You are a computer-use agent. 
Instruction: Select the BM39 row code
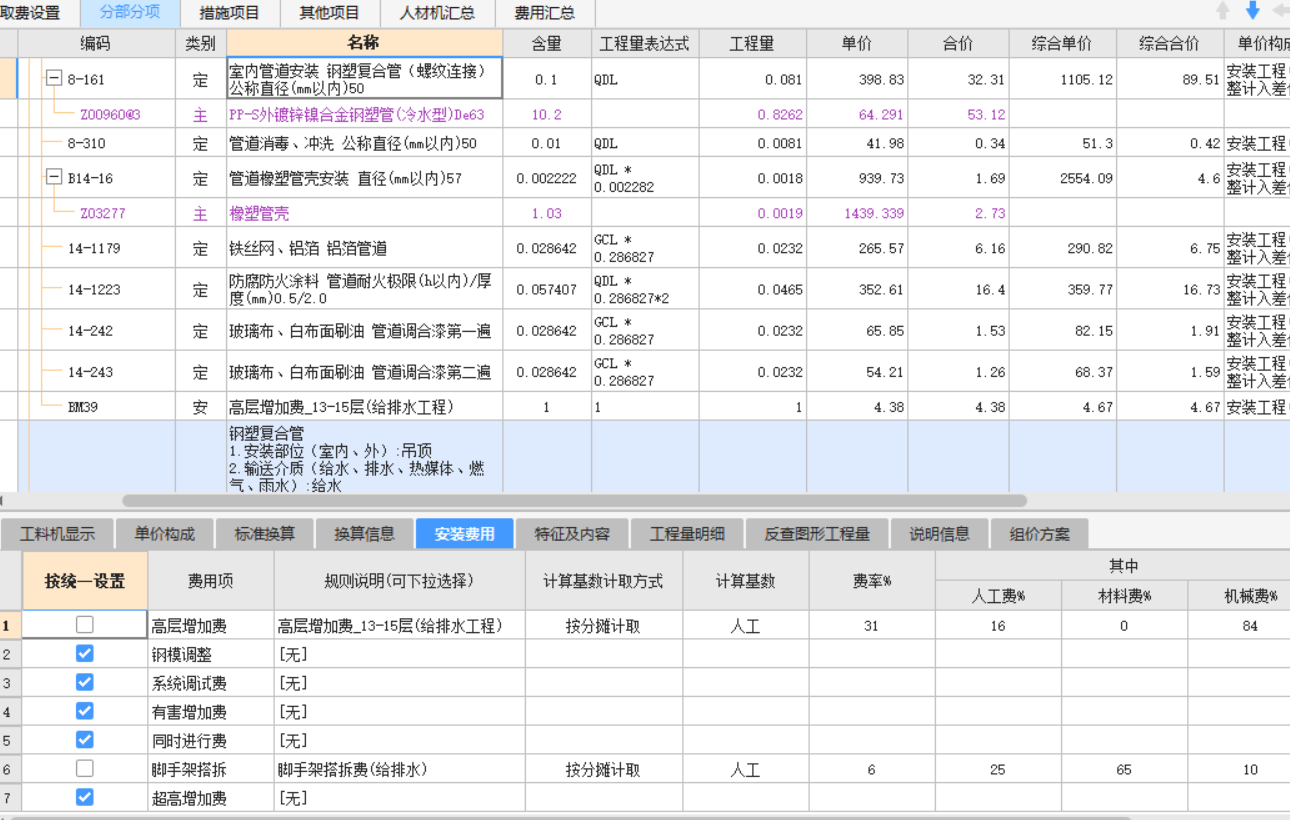tap(83, 407)
